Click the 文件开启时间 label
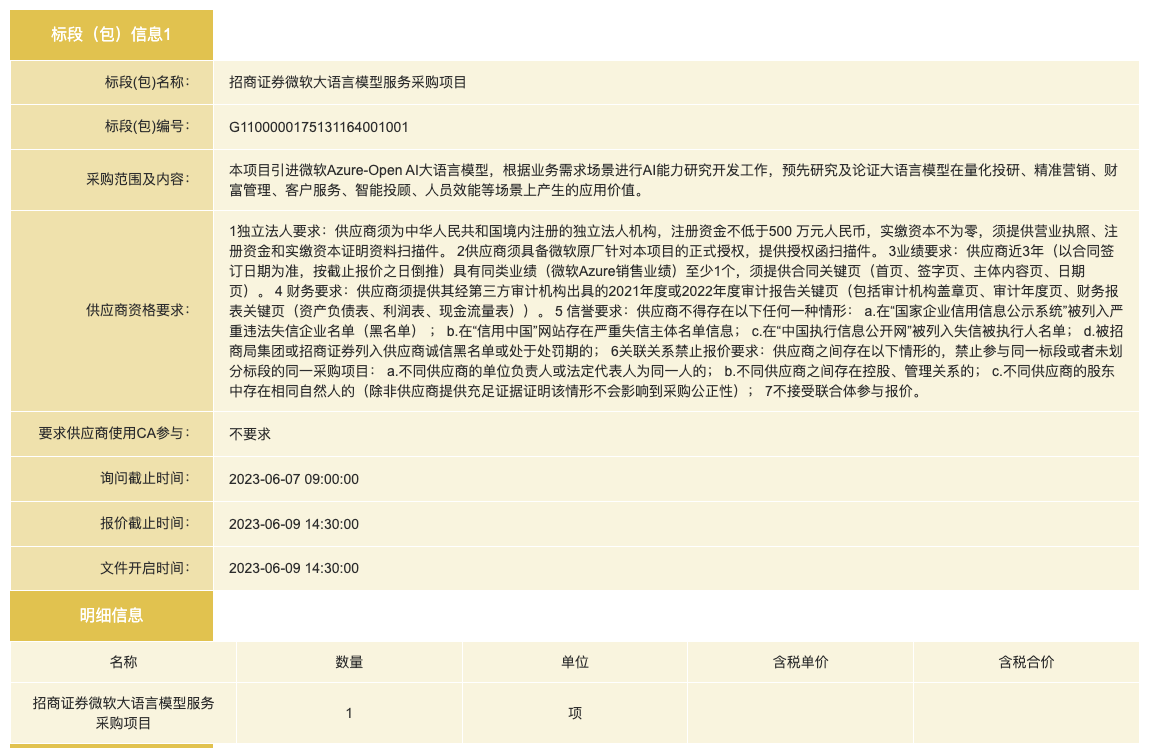This screenshot has width=1151, height=748. [x=145, y=567]
